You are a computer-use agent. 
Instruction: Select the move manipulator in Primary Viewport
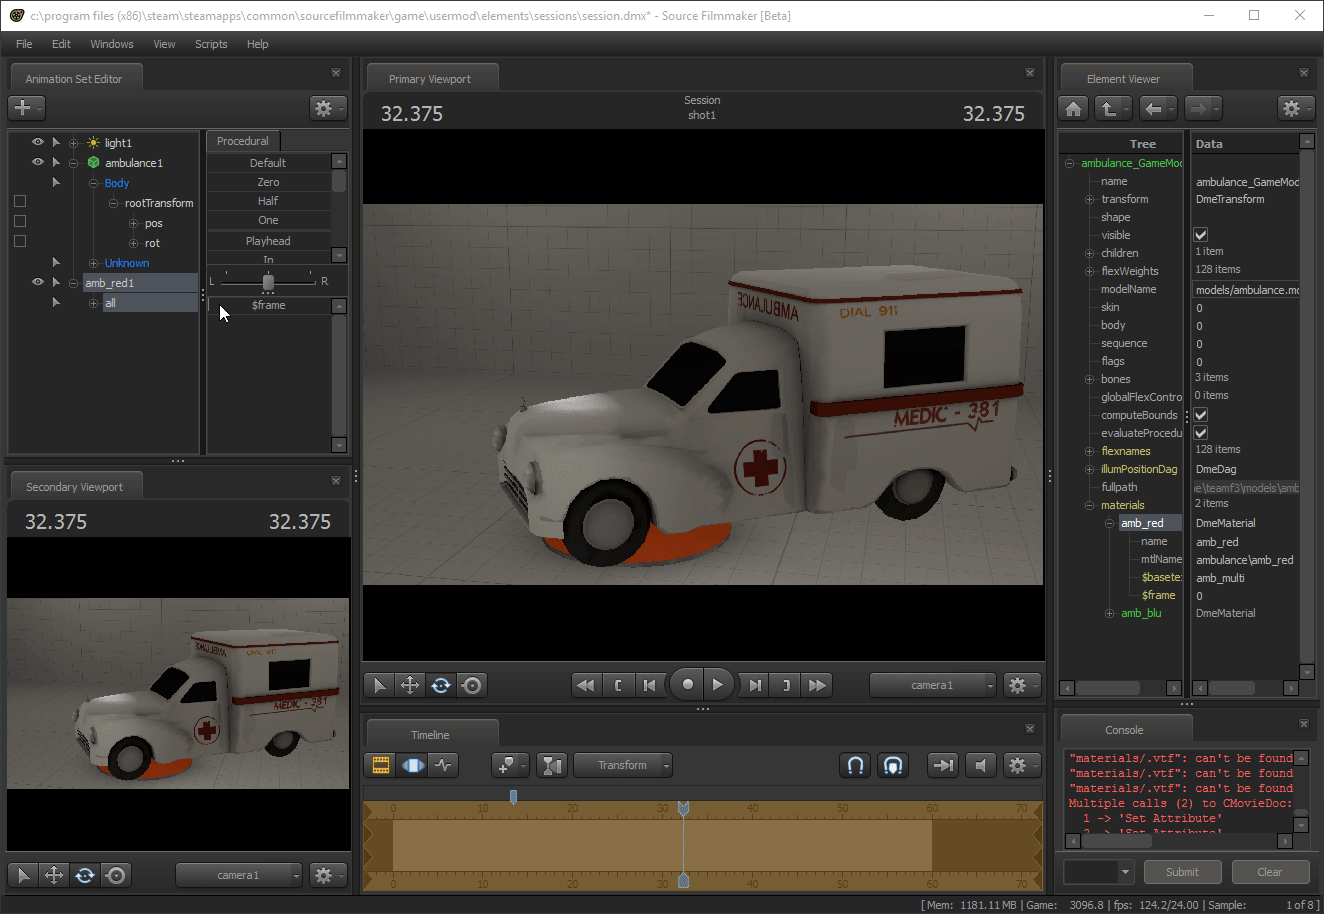pos(410,685)
